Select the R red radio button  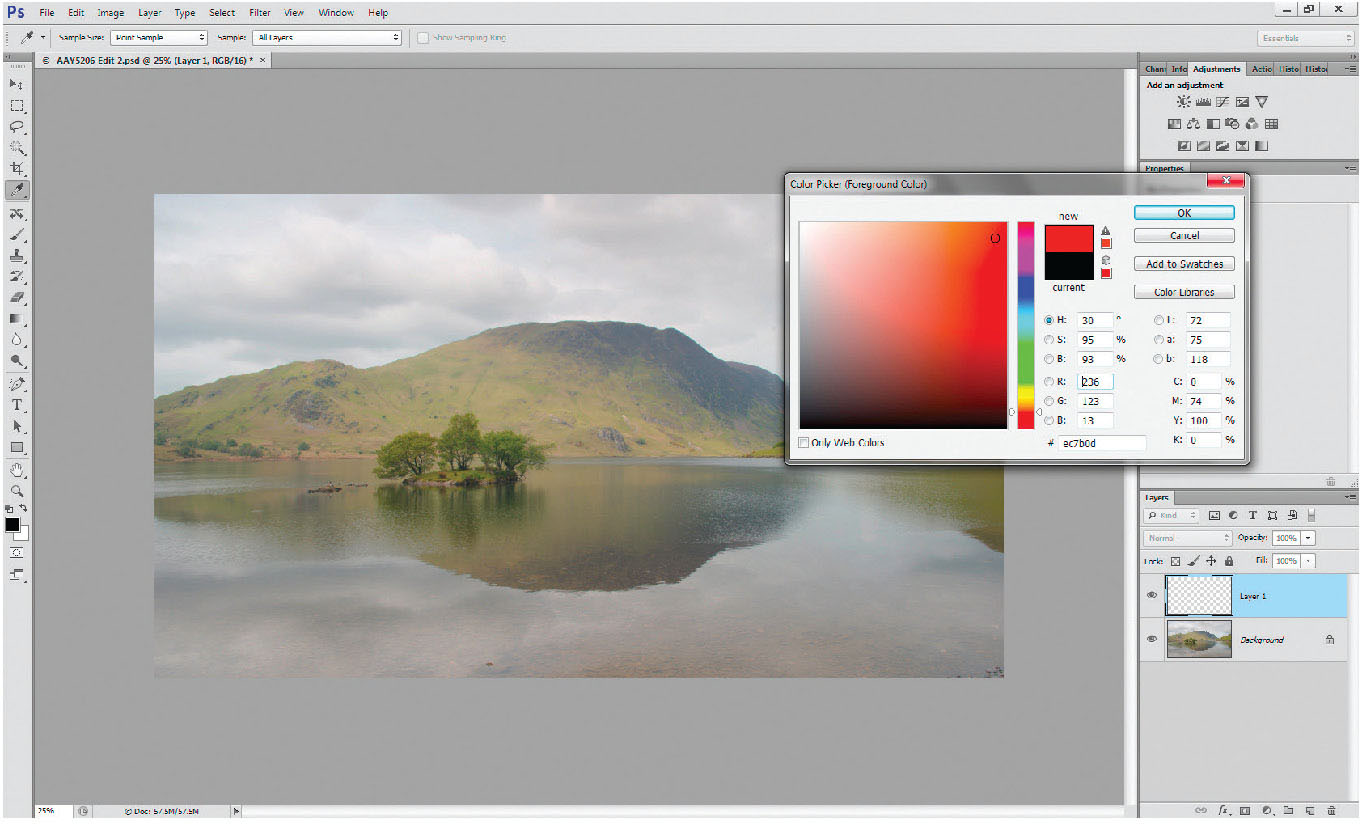(1049, 381)
